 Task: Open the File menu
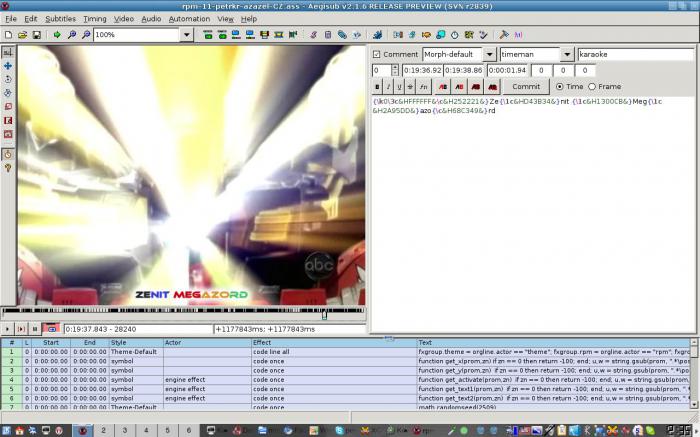[11, 19]
